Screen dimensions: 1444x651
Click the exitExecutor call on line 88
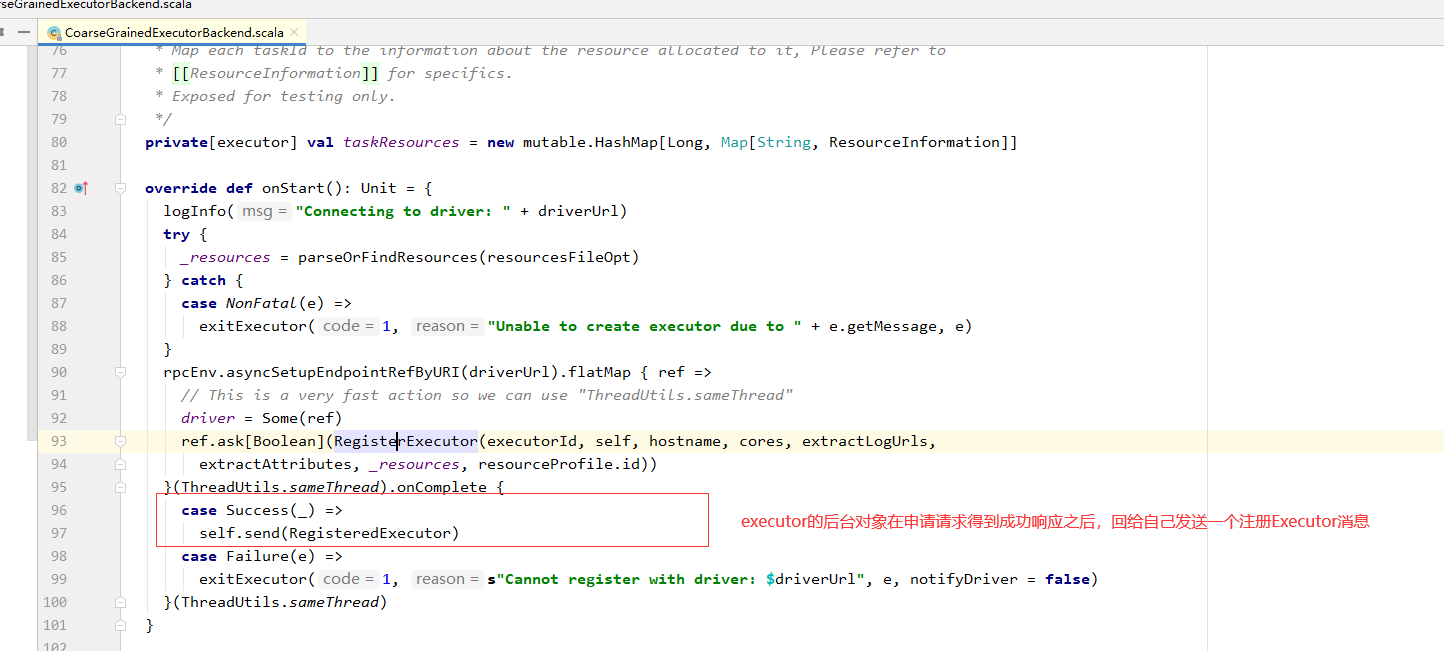tap(253, 326)
